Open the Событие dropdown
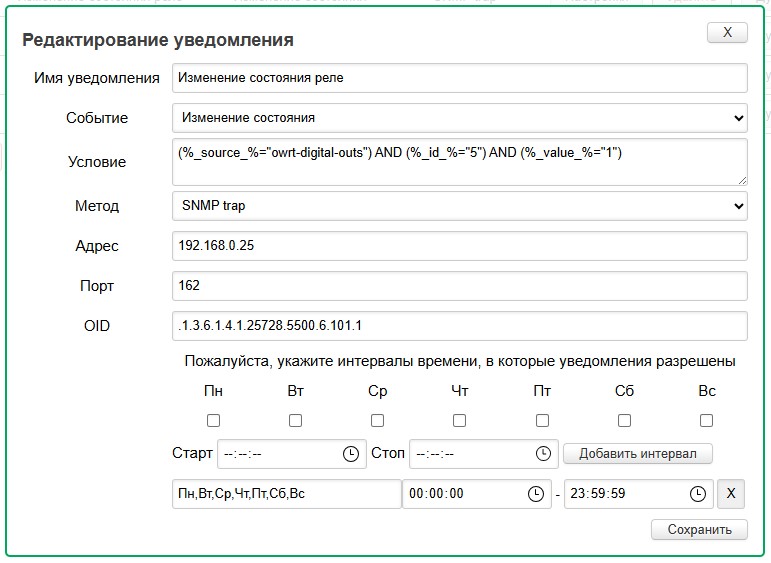Screen dimensions: 771x563 (x=459, y=118)
